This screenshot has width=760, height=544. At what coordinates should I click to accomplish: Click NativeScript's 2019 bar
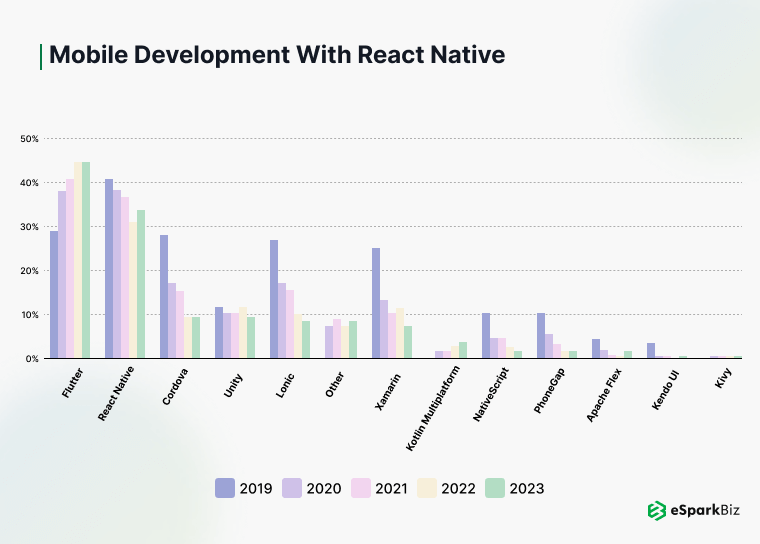[x=486, y=336]
